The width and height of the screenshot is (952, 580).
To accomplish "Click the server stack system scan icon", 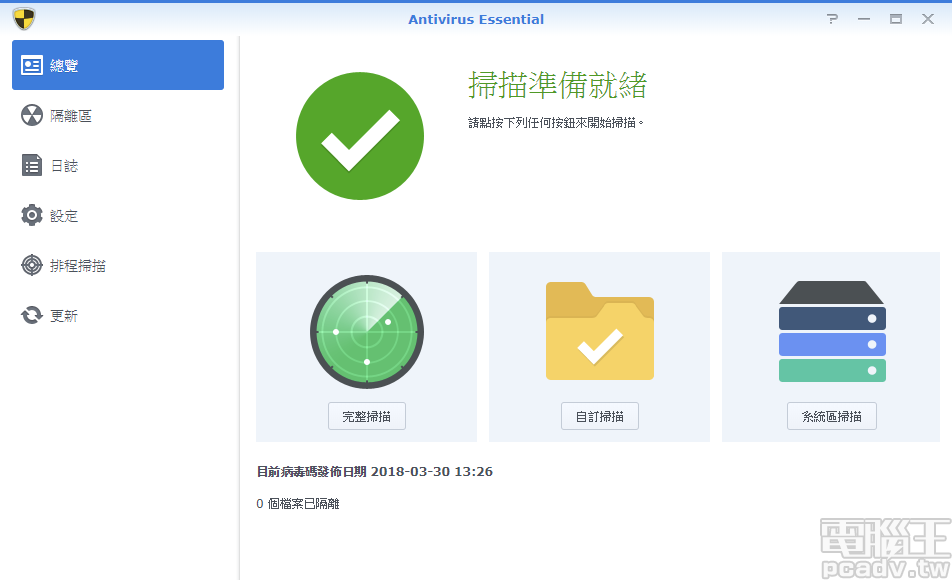I will click(x=832, y=330).
